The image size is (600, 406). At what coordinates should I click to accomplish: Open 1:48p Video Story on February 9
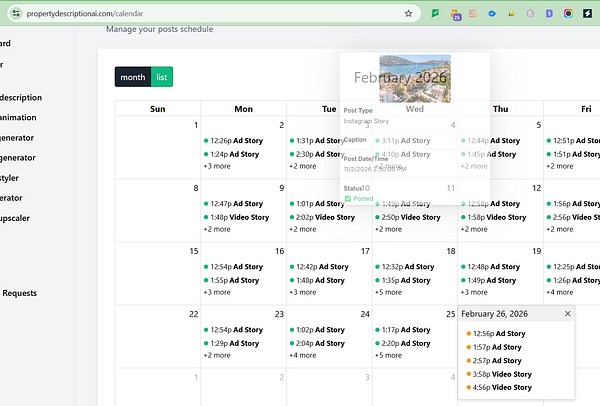coord(236,217)
